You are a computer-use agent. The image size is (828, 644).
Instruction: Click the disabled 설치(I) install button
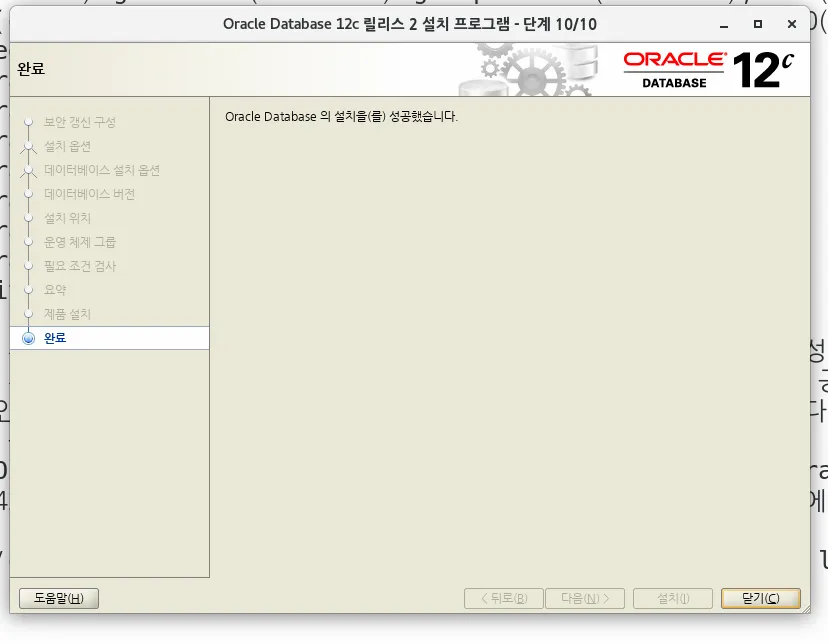(673, 598)
